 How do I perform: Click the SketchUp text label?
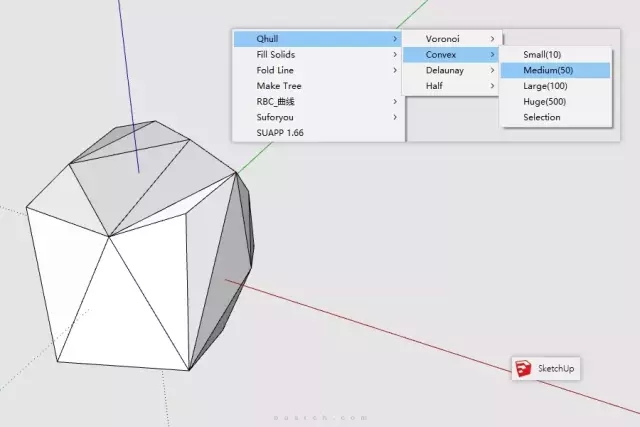click(557, 369)
